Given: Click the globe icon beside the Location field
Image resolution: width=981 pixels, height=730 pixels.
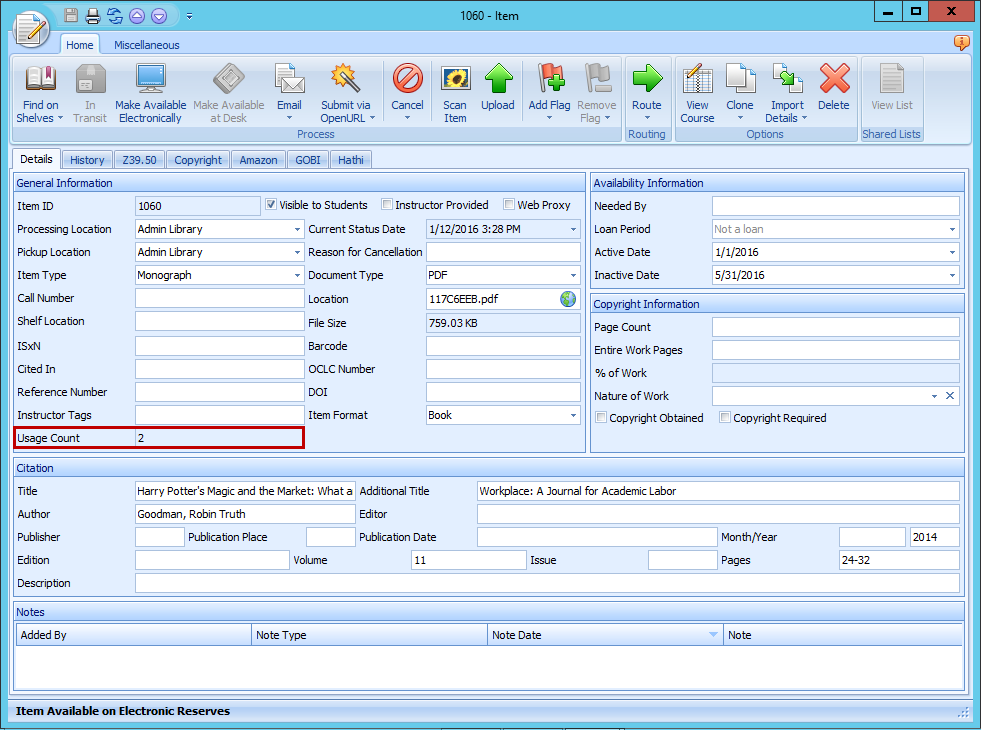Looking at the screenshot, I should [x=567, y=298].
